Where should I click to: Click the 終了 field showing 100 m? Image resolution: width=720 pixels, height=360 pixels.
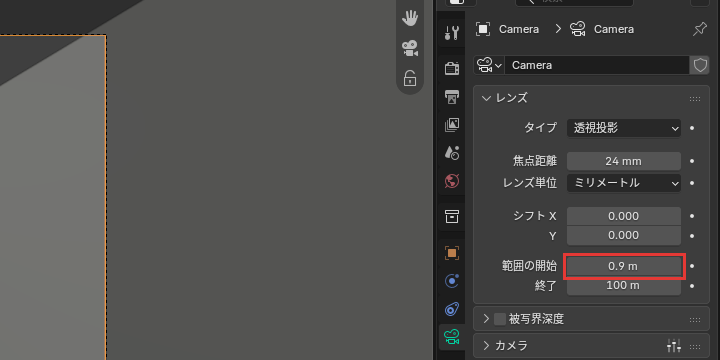pos(624,285)
